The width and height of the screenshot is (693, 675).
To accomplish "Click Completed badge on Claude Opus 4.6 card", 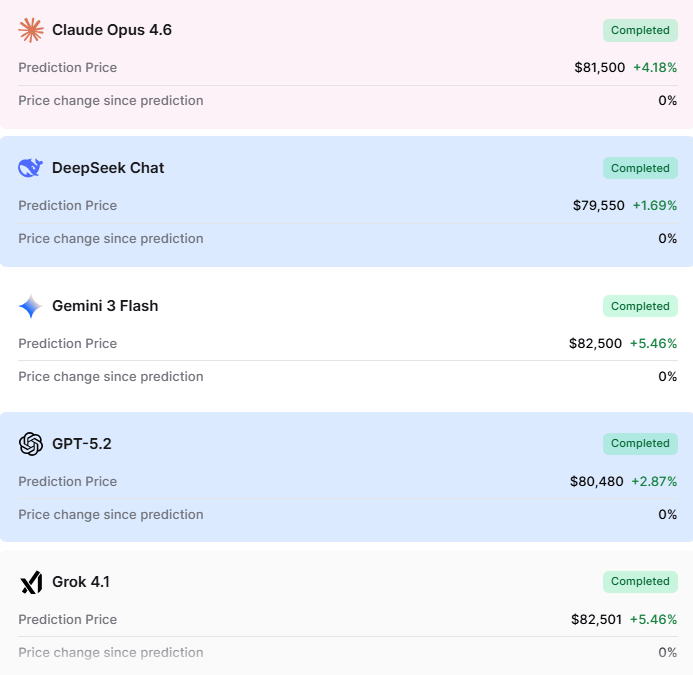I will tap(640, 30).
